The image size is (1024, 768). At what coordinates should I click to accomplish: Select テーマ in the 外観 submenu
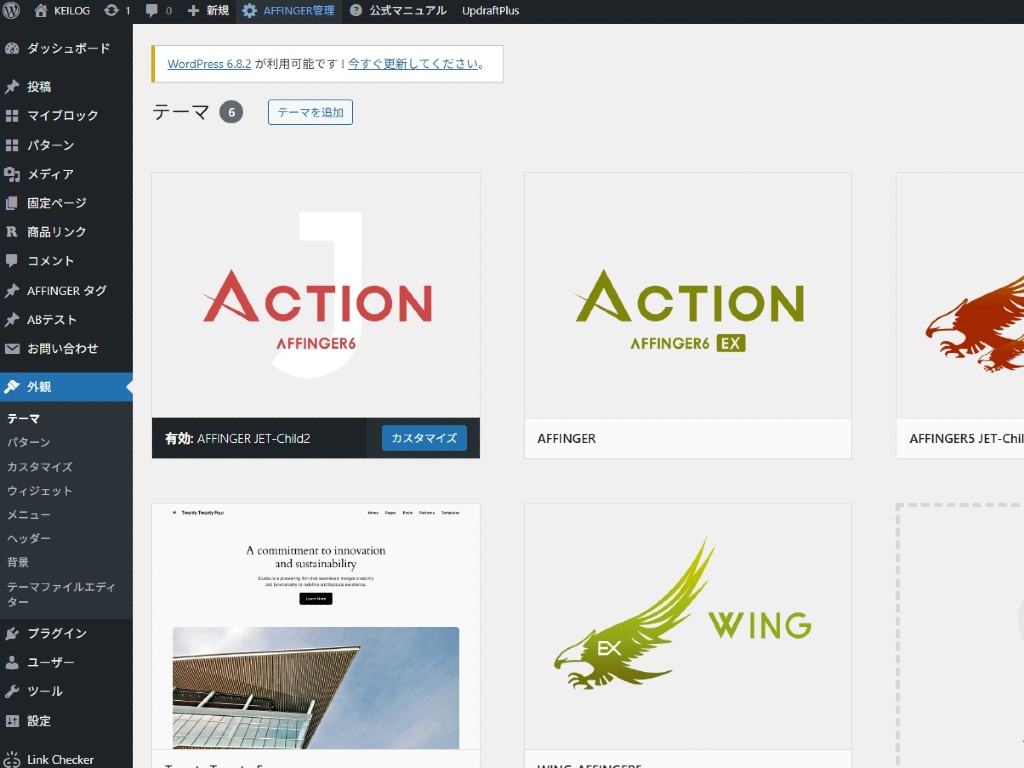point(24,419)
